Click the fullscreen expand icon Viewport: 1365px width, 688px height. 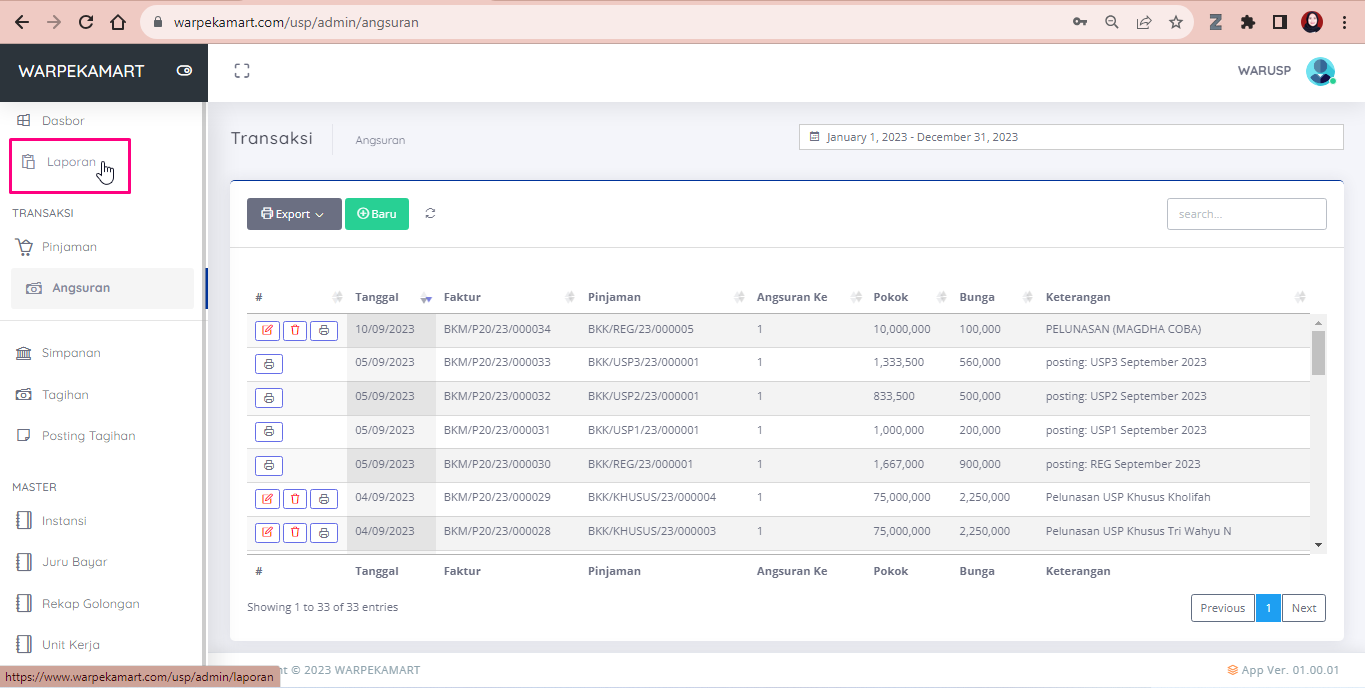(x=241, y=71)
